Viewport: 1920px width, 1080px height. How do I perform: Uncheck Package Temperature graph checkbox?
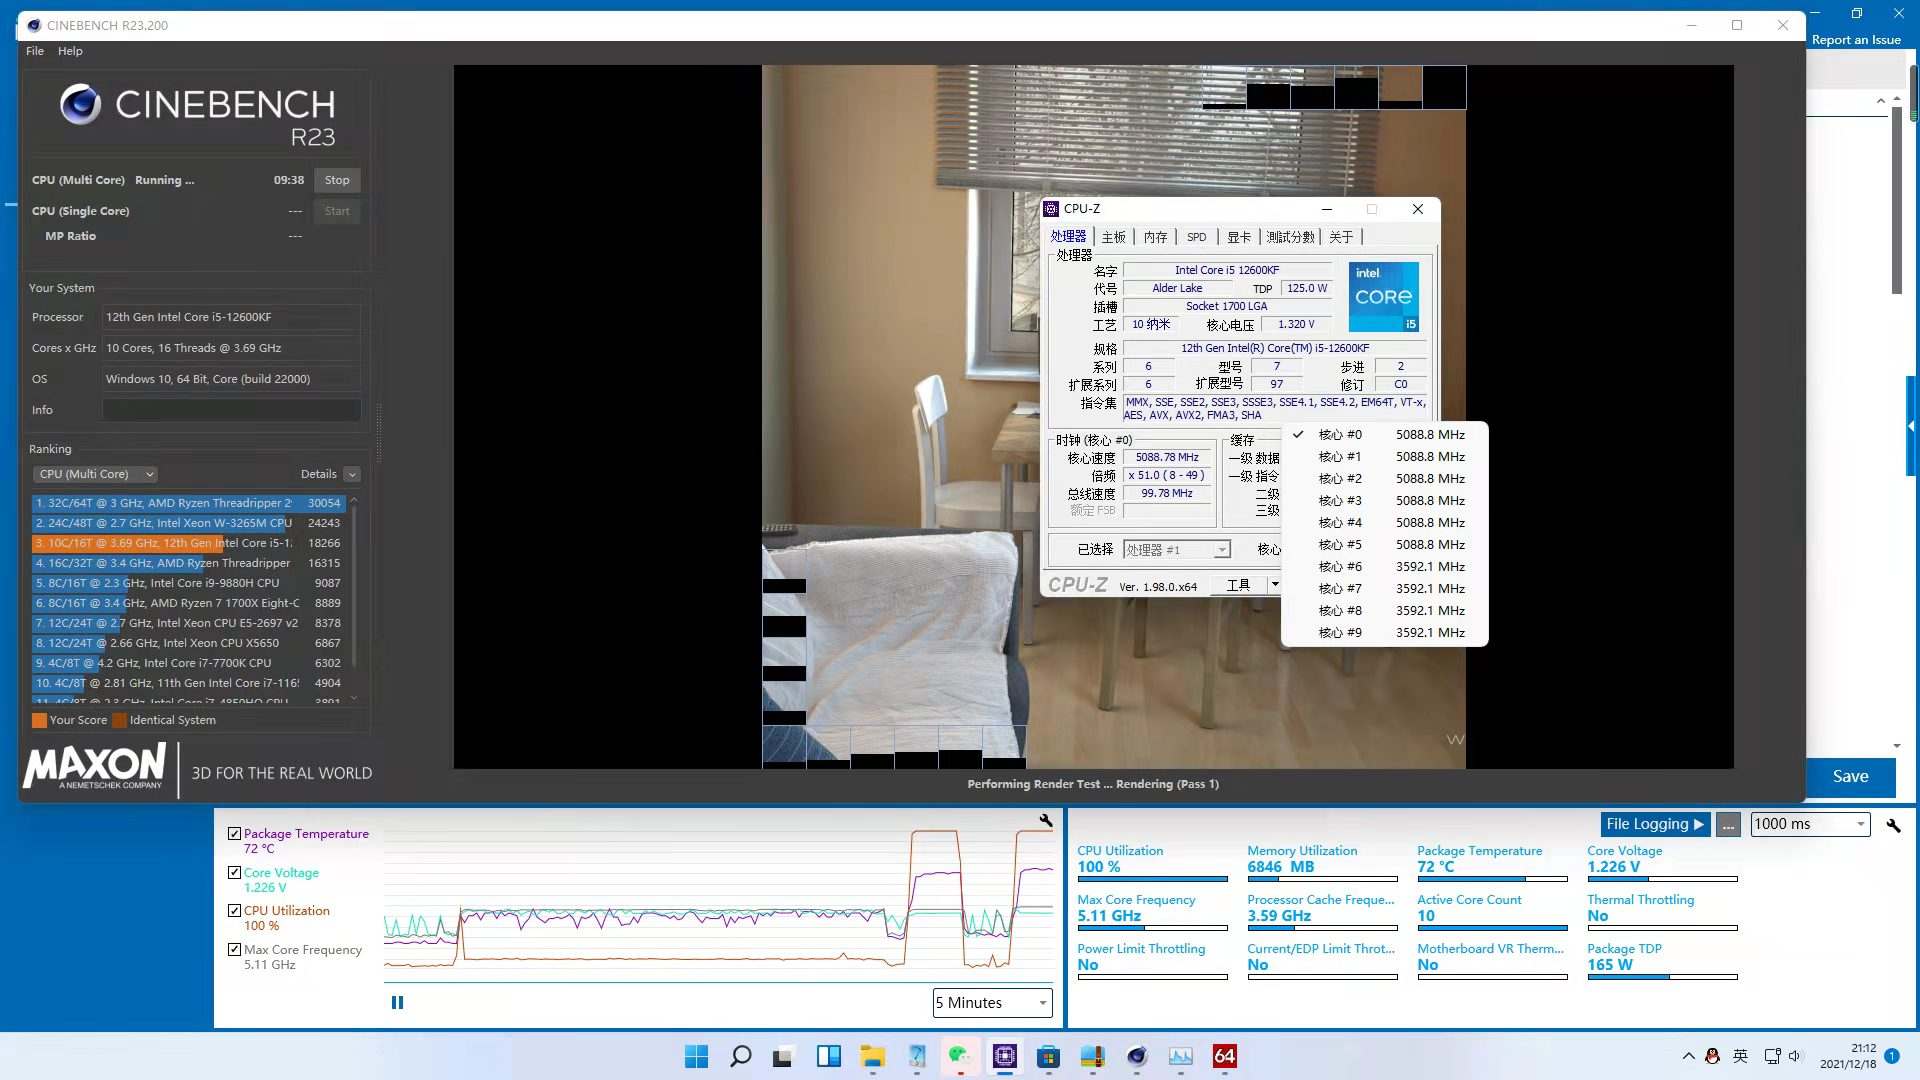(234, 833)
